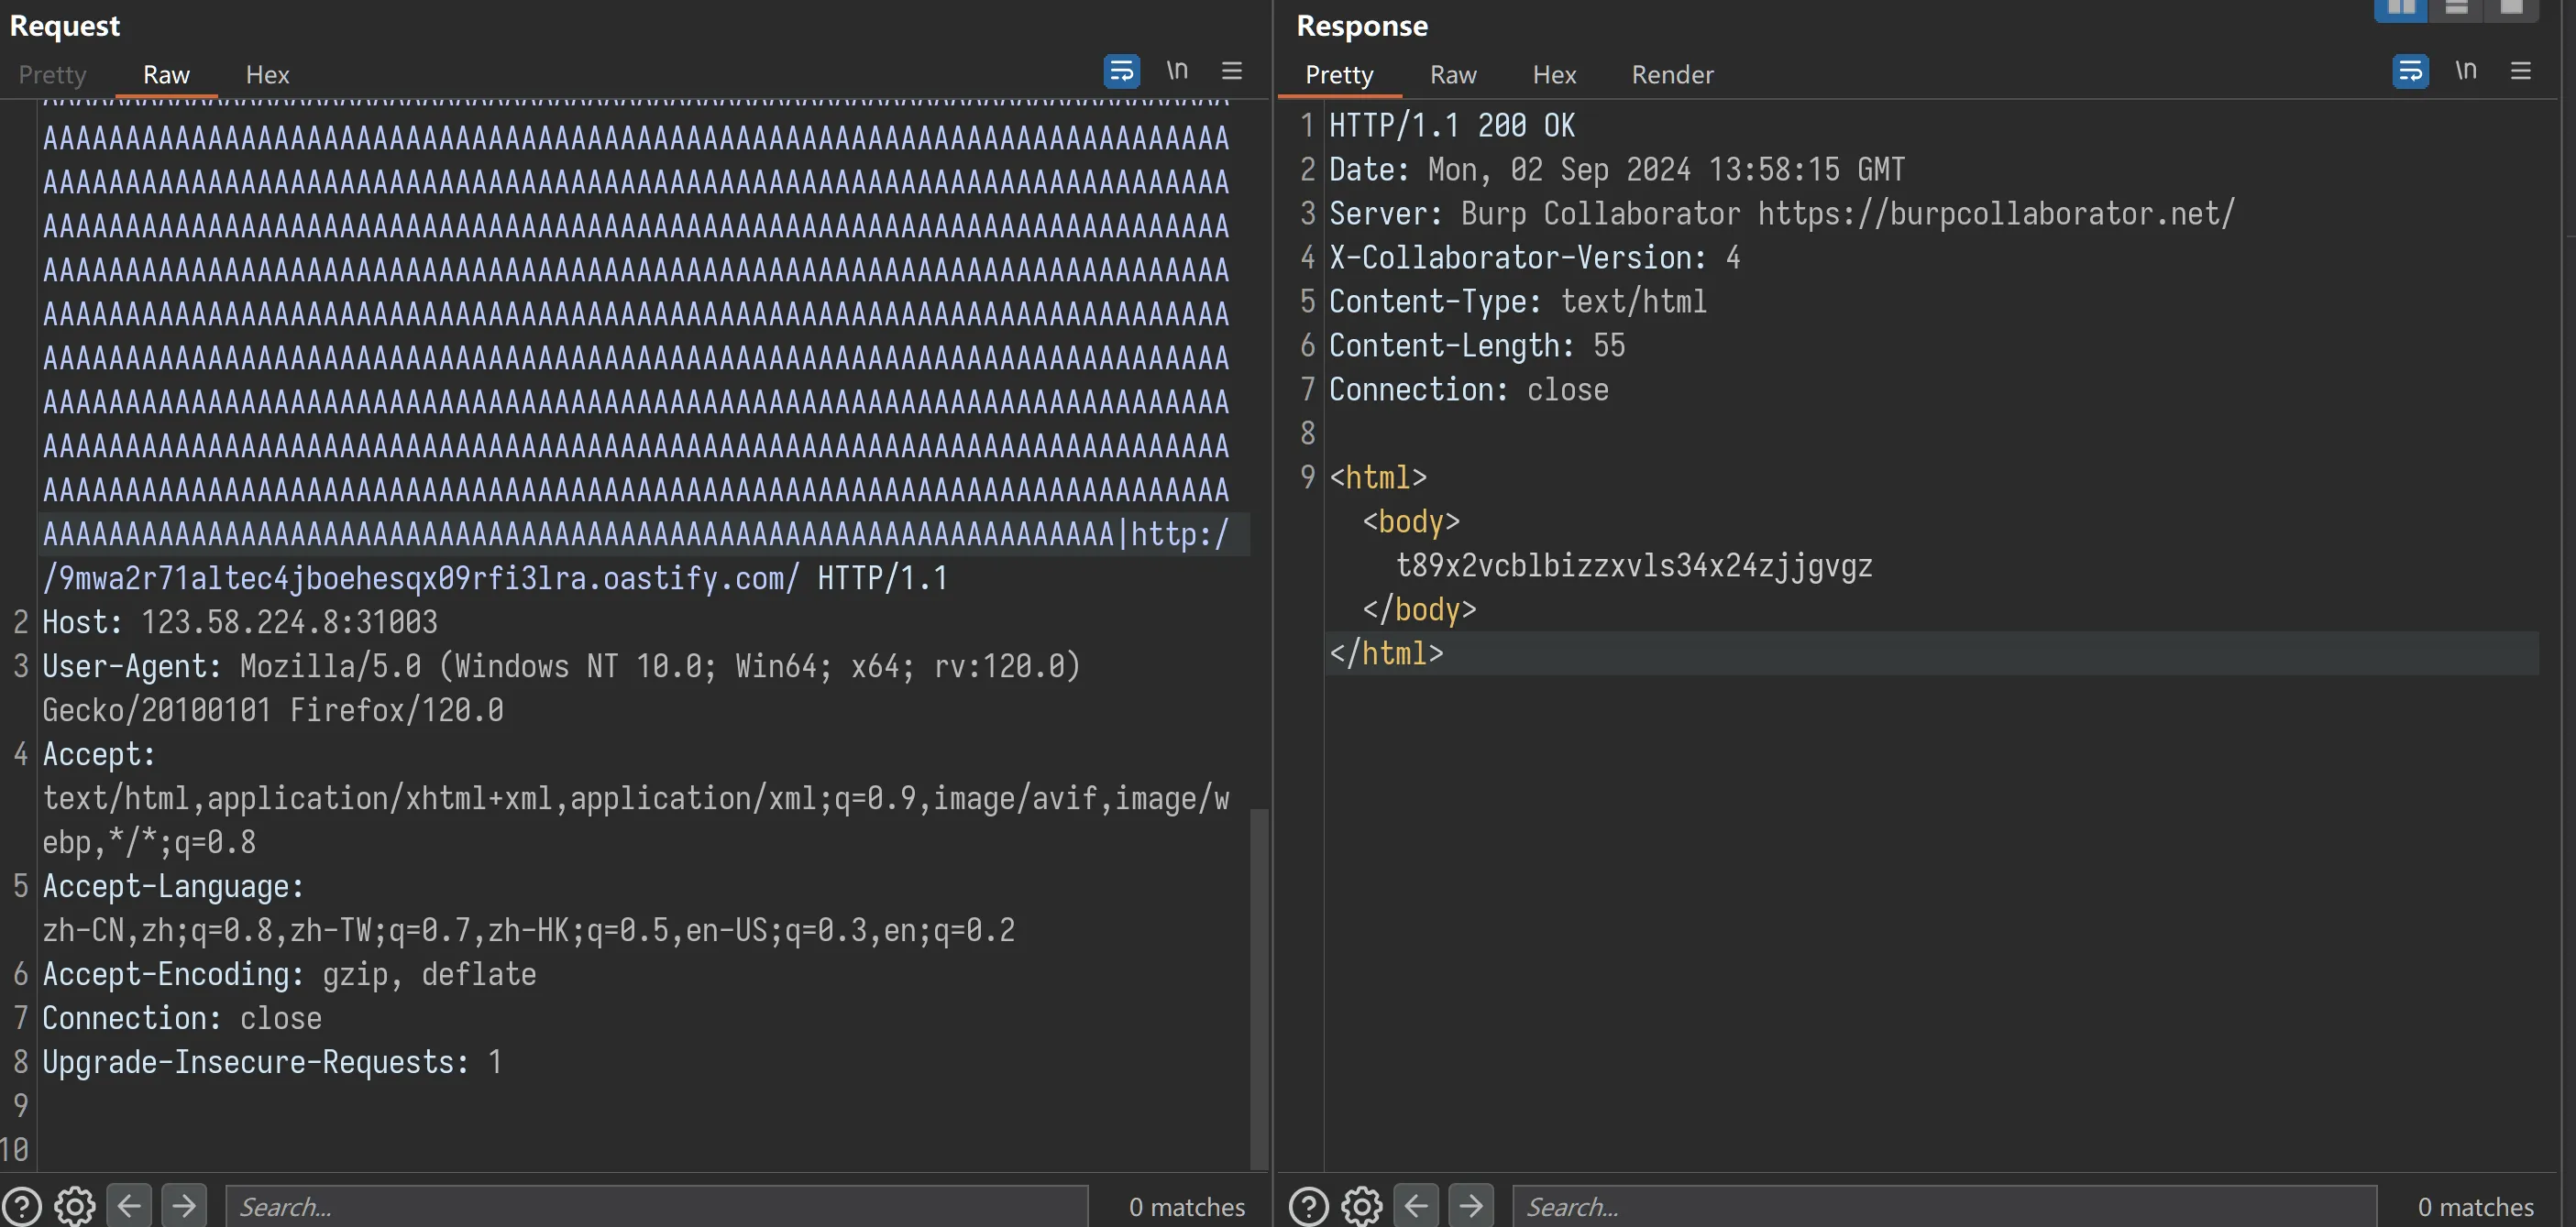Select top-bottom split layout icon

[x=2456, y=9]
